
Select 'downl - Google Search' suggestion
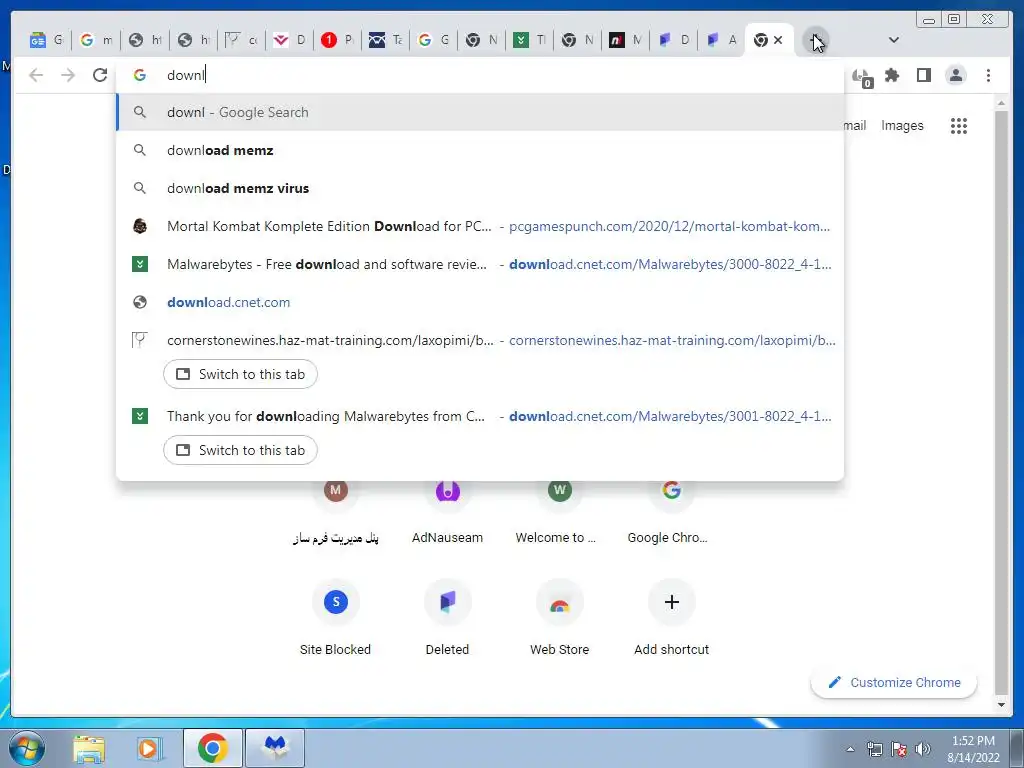tap(480, 112)
